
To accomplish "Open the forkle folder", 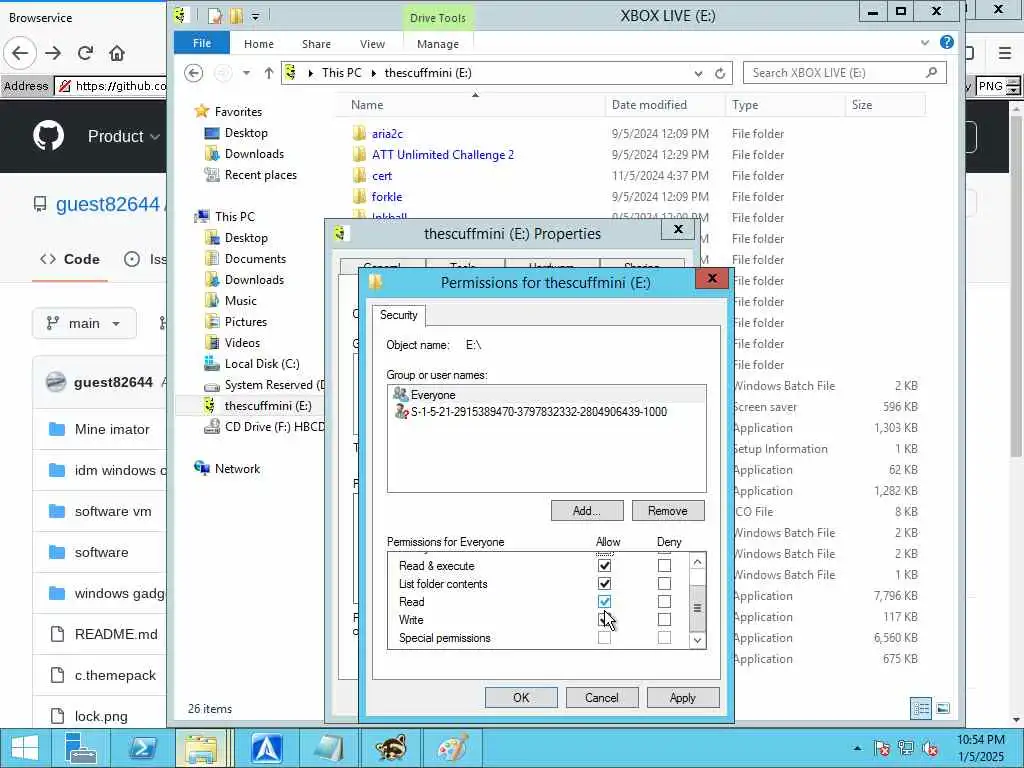I will tap(387, 196).
